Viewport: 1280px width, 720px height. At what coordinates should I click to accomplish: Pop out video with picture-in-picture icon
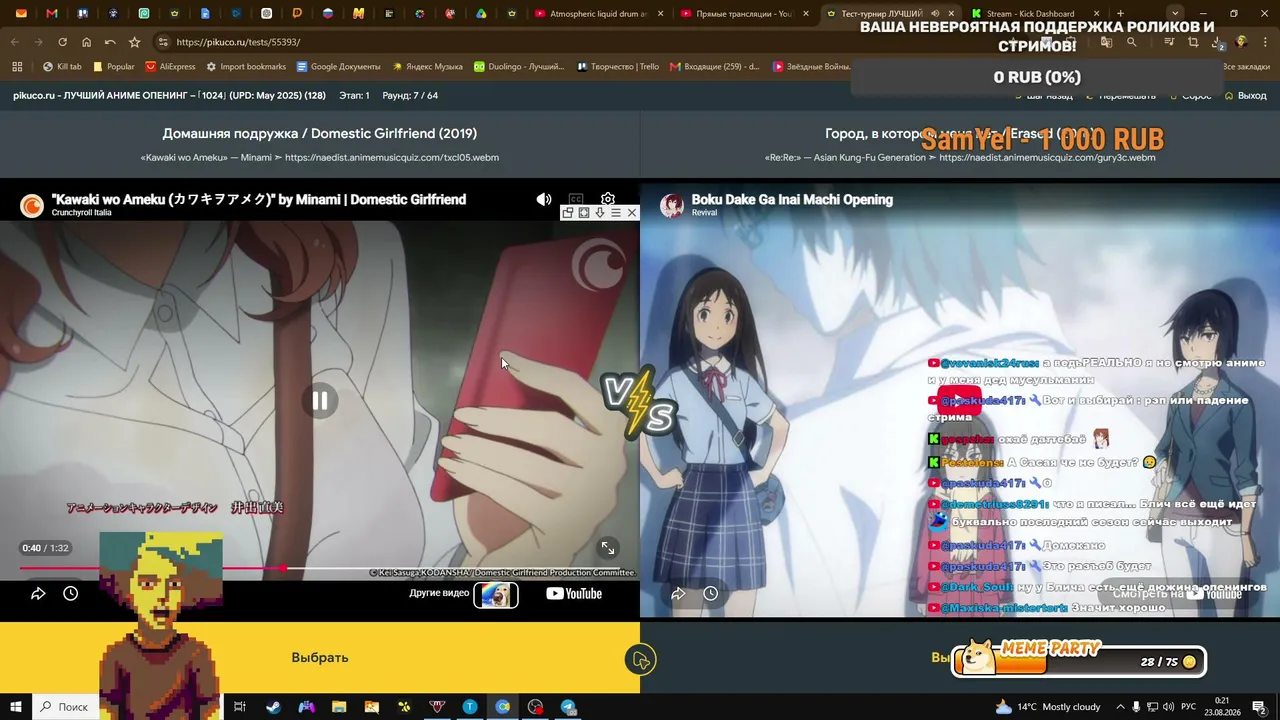[x=568, y=213]
